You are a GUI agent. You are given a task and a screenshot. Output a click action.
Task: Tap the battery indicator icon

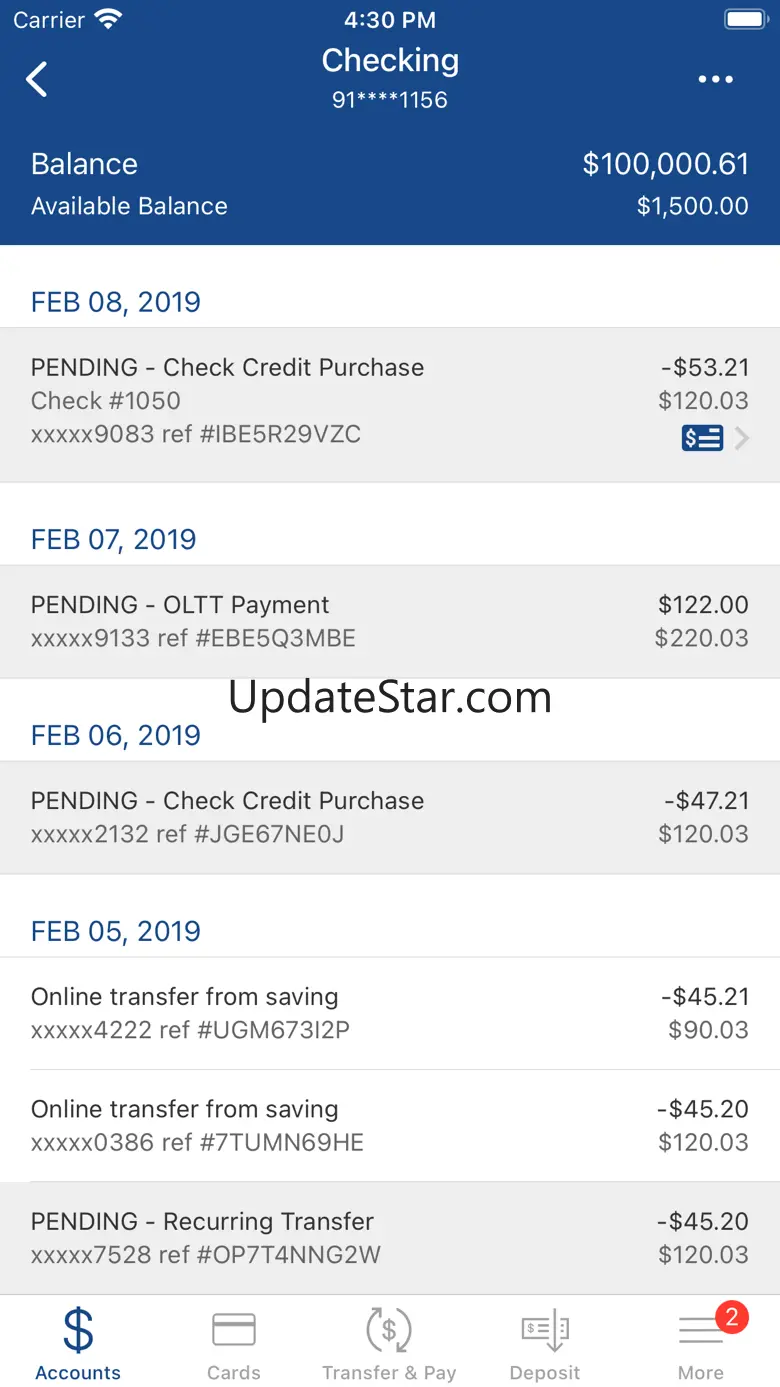point(744,19)
